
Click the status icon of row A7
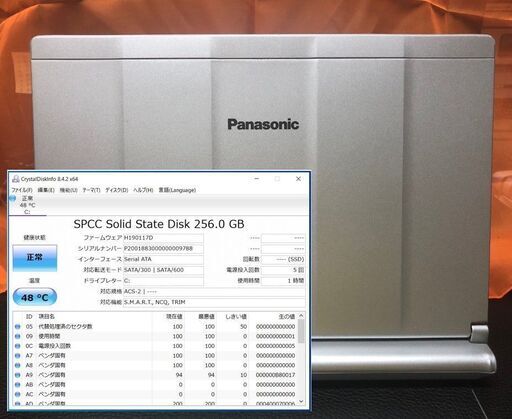click(18, 356)
